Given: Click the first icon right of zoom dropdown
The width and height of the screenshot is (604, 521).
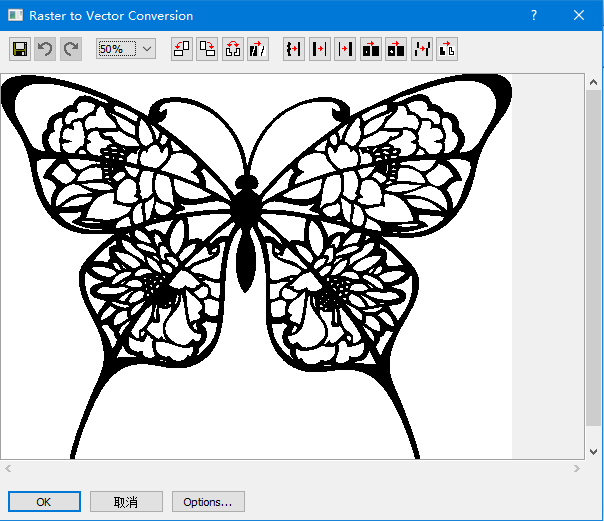Looking at the screenshot, I should 182,49.
